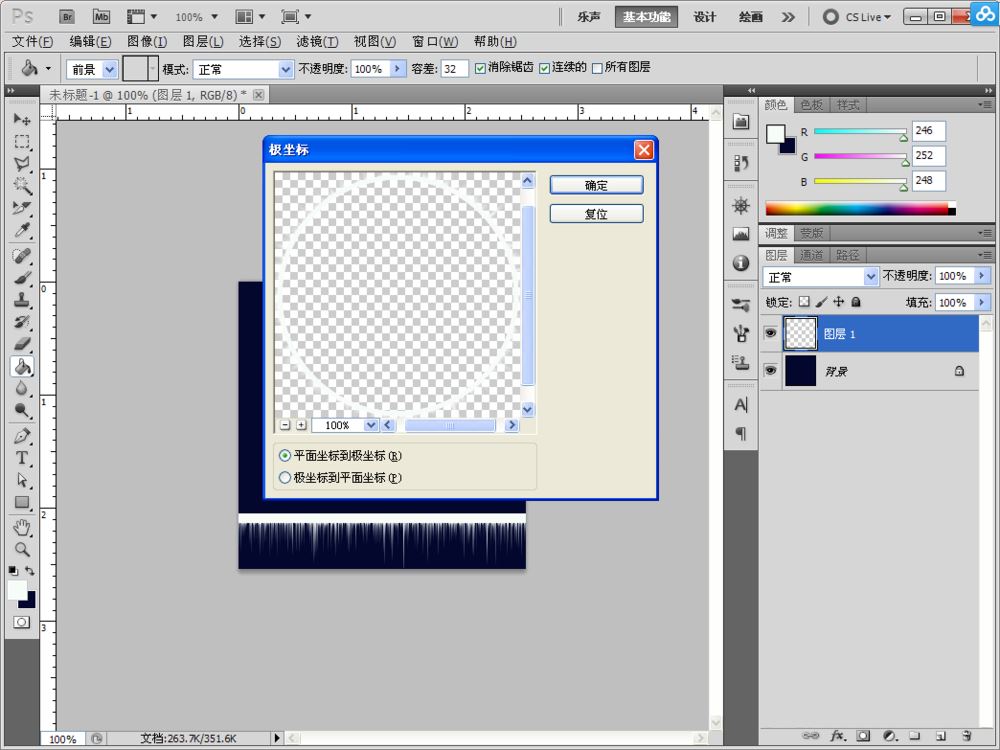Add layer style fx icon

pos(837,736)
